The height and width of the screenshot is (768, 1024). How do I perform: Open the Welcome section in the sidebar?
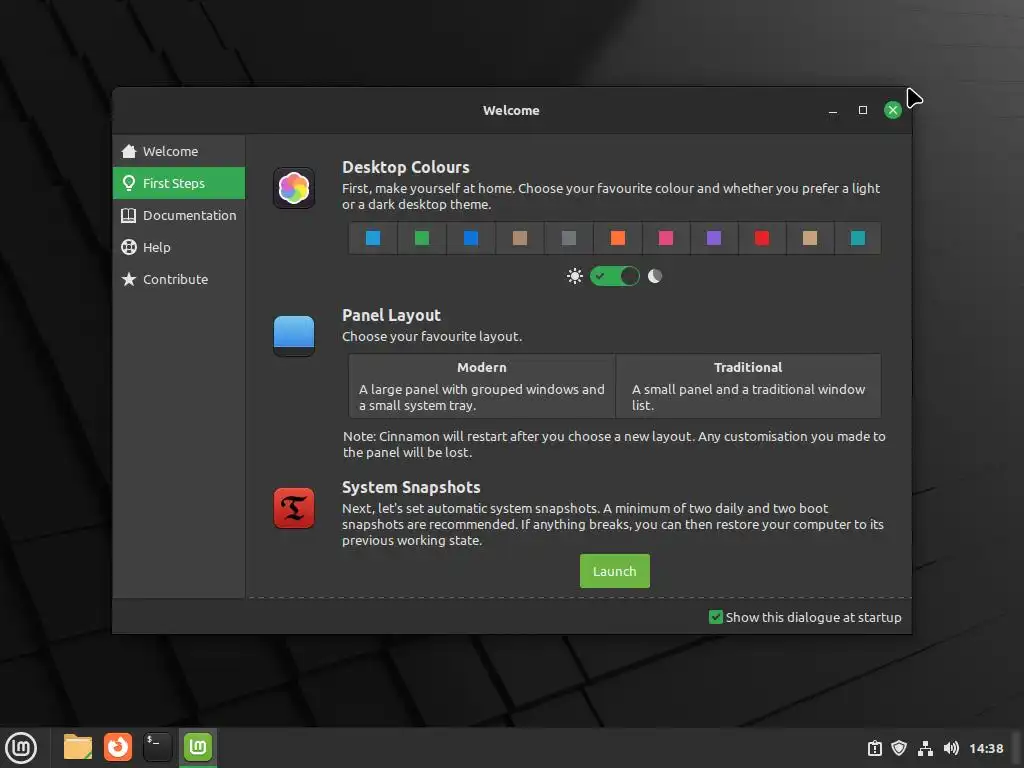click(x=179, y=151)
